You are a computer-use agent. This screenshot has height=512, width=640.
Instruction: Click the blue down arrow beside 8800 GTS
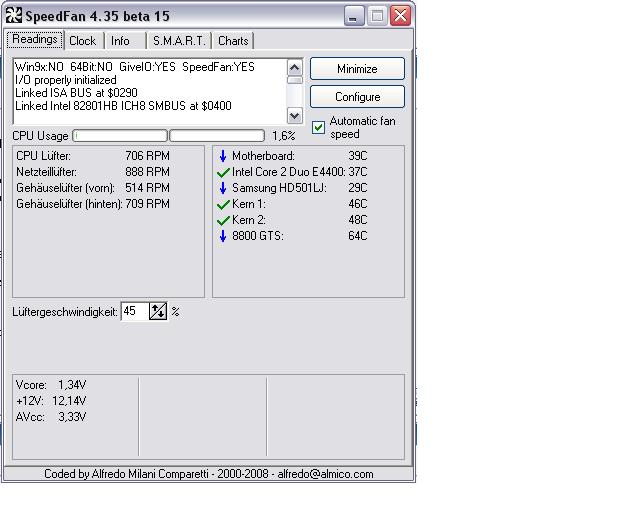223,236
